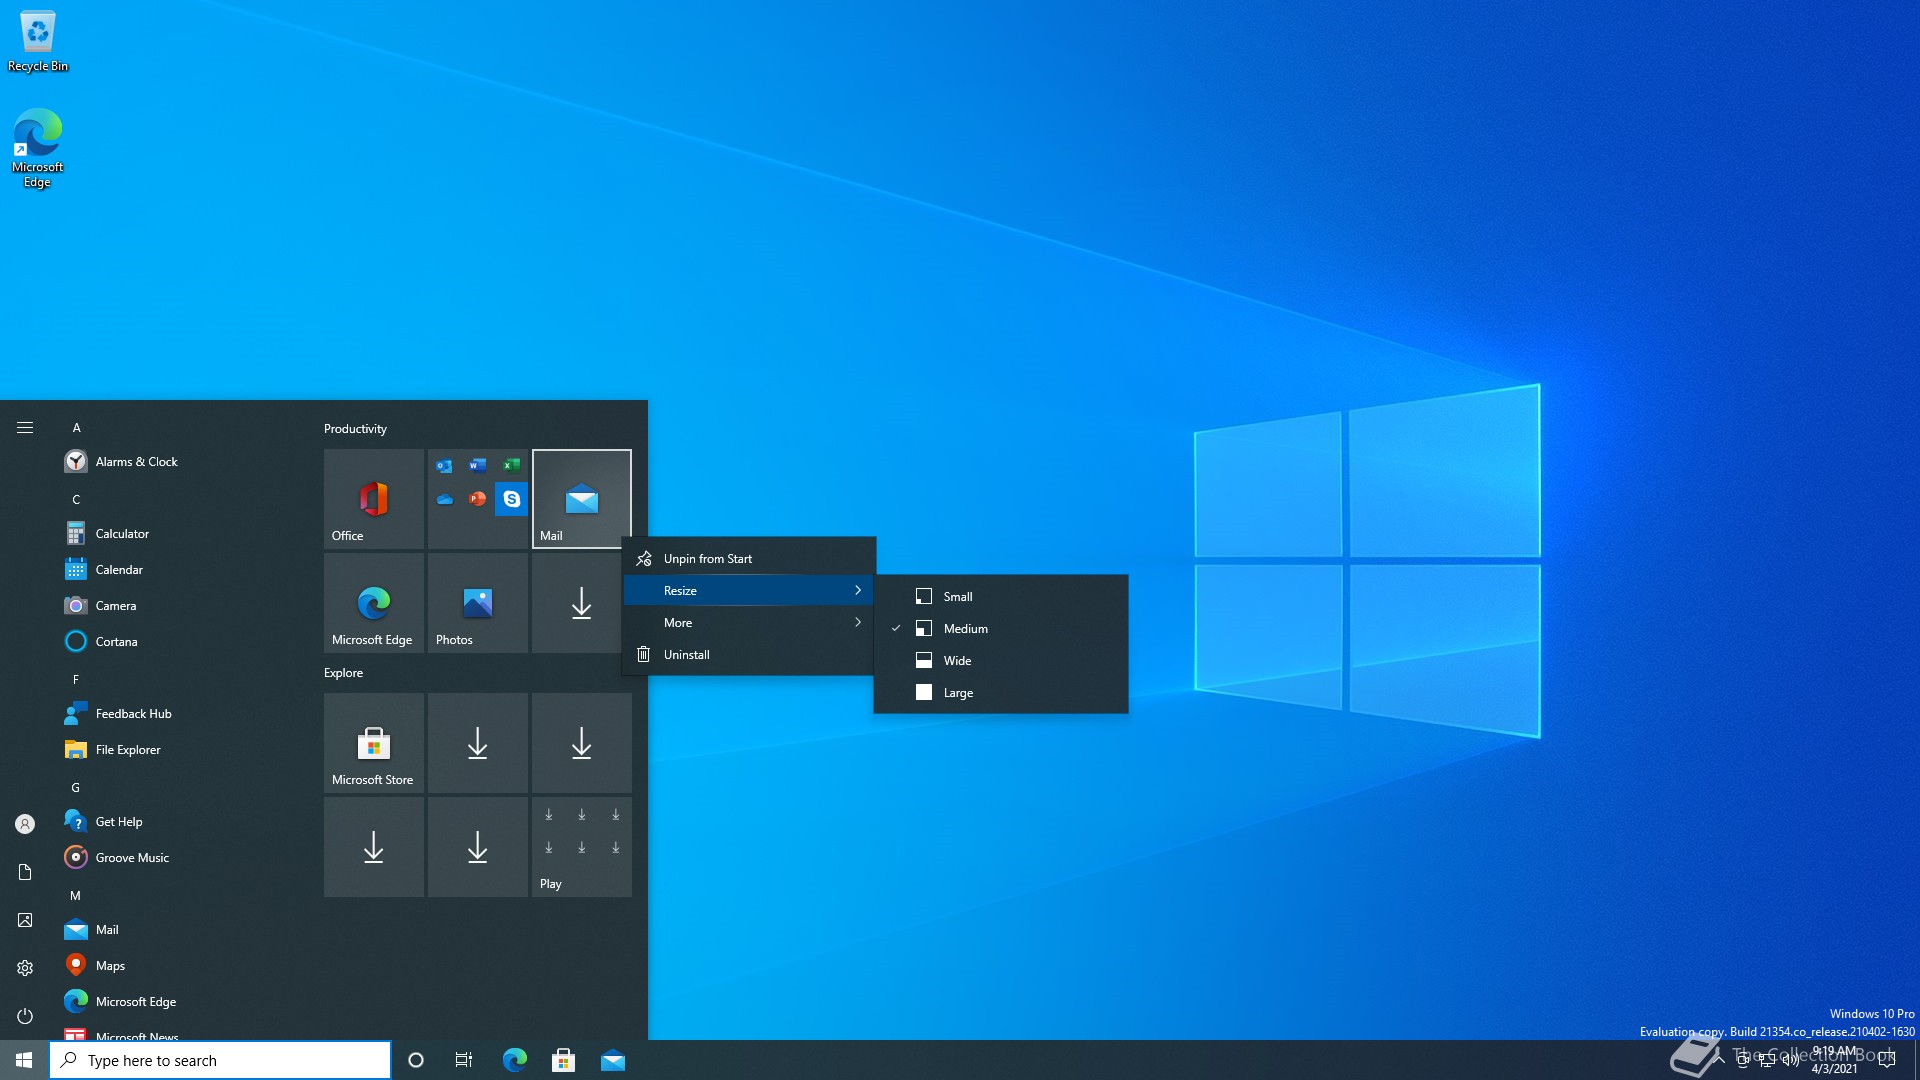
Task: Open Microsoft Store from taskbar
Action: tap(563, 1060)
